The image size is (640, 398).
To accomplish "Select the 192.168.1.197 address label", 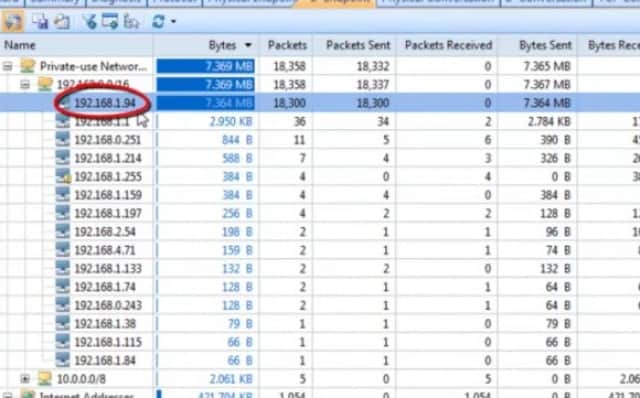I will [x=108, y=213].
